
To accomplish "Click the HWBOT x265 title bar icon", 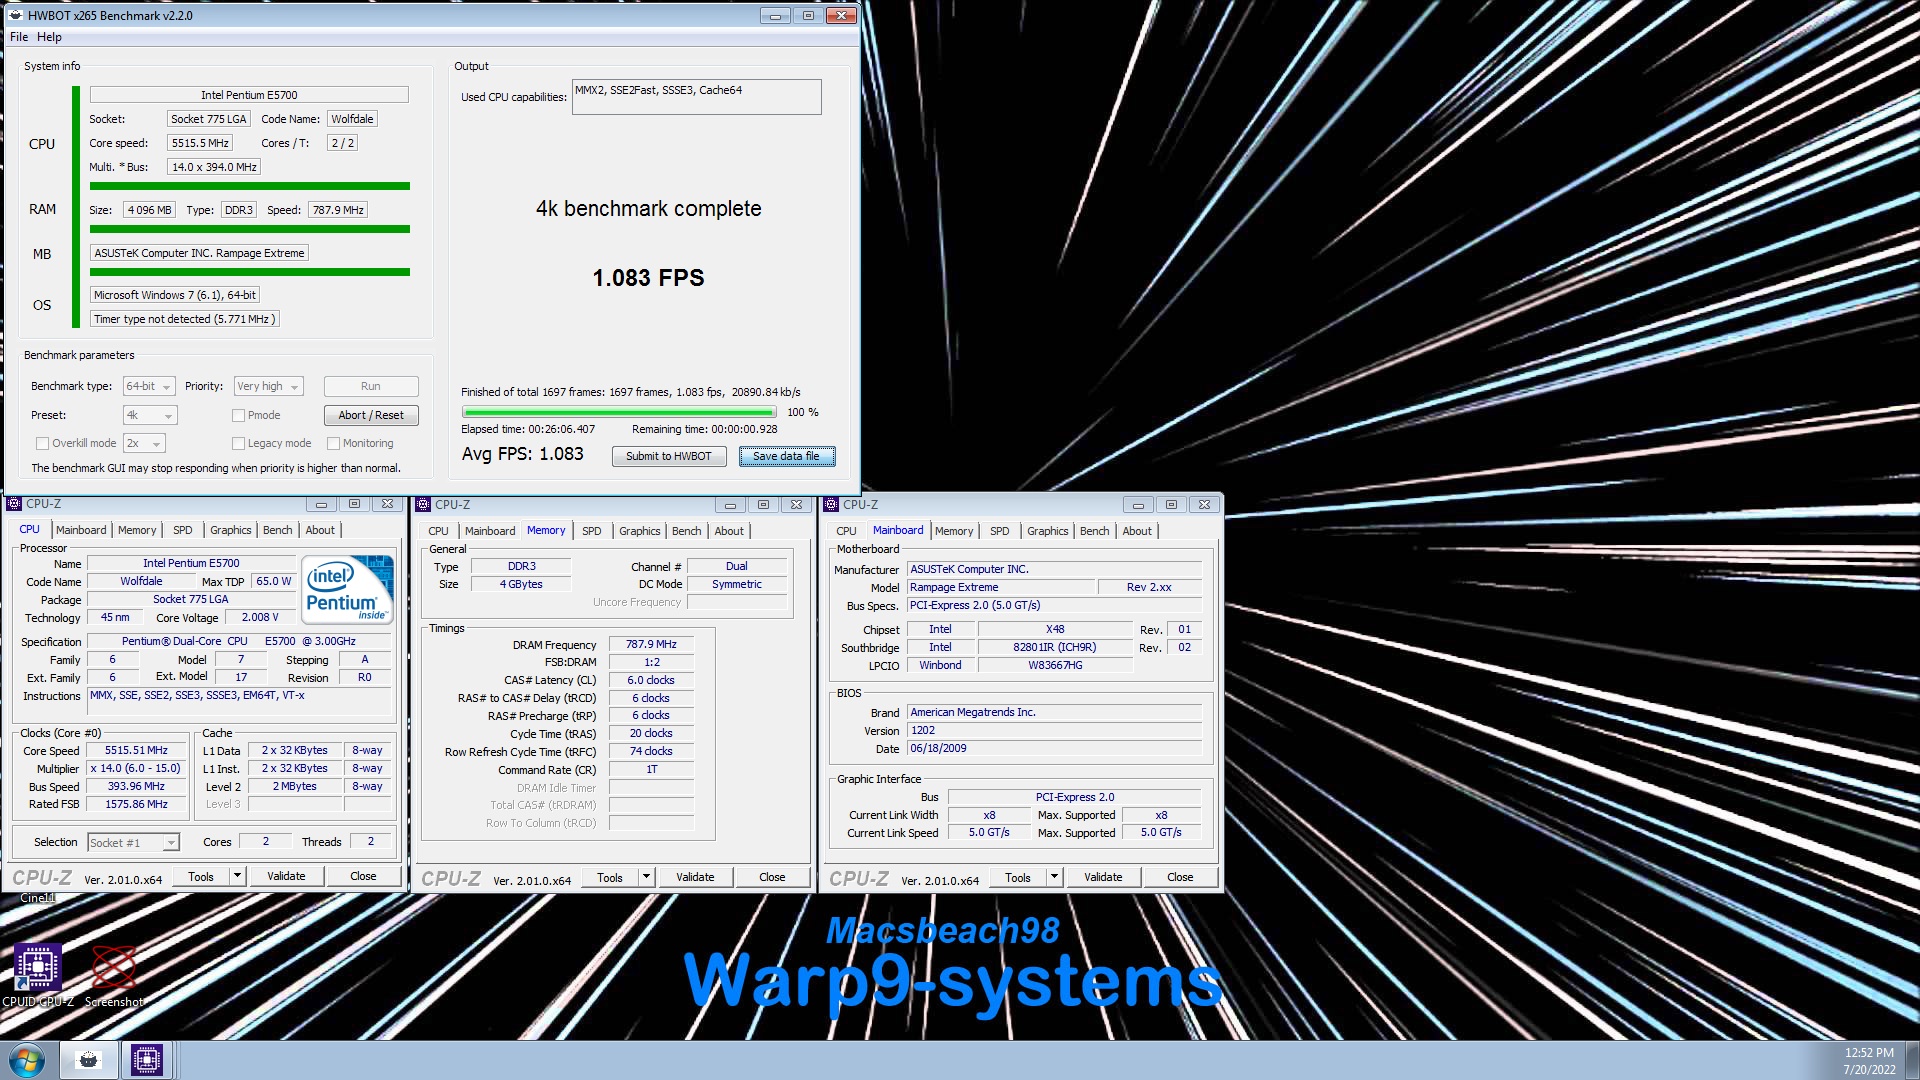I will pos(15,15).
